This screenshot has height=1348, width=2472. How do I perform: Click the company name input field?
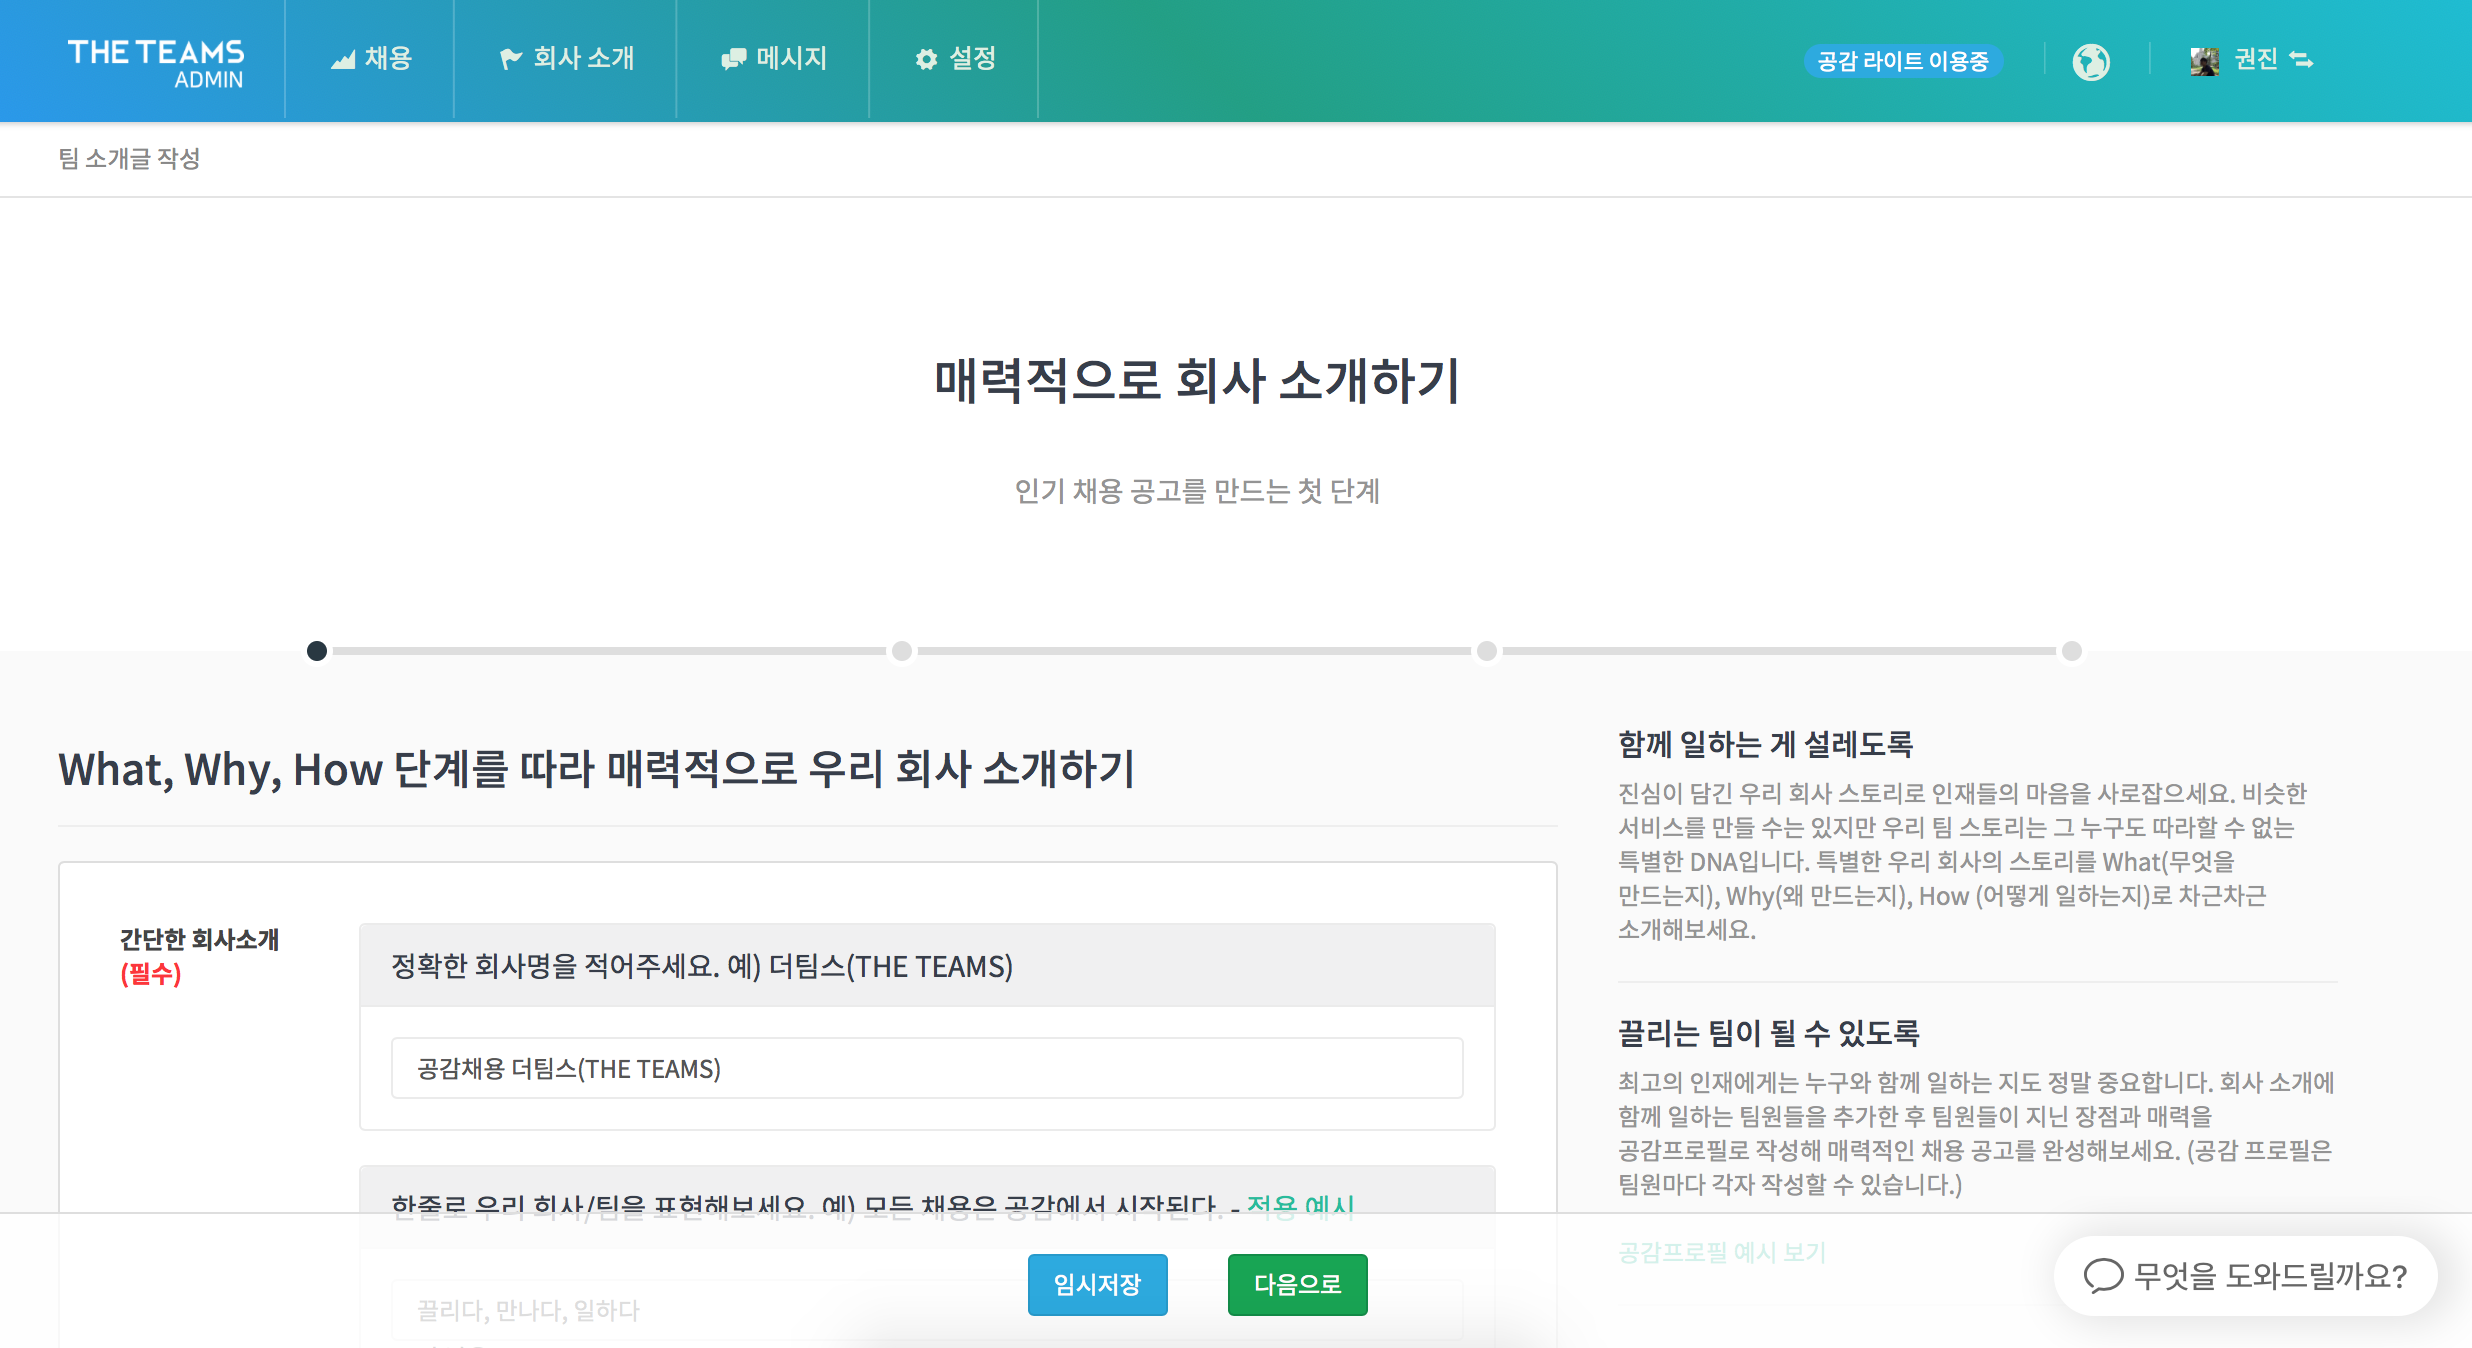(926, 1068)
